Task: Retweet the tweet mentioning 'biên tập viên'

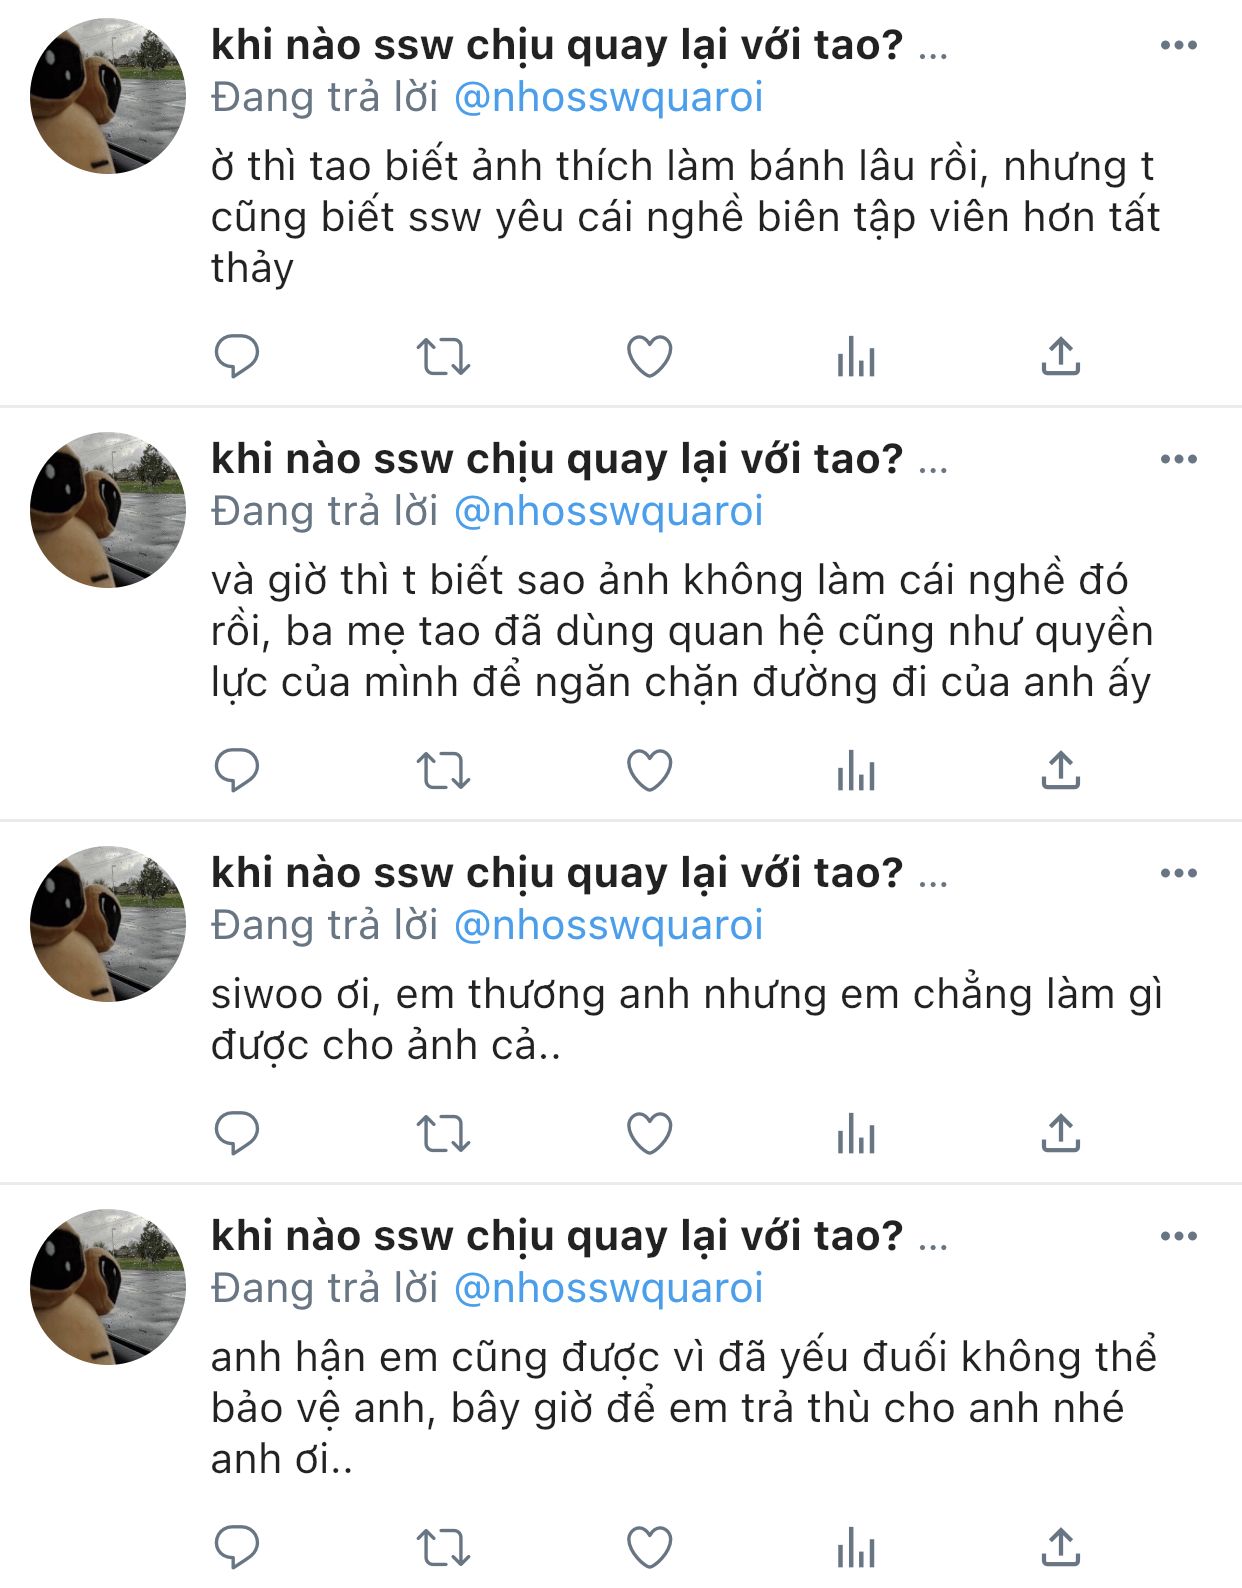Action: 443,356
